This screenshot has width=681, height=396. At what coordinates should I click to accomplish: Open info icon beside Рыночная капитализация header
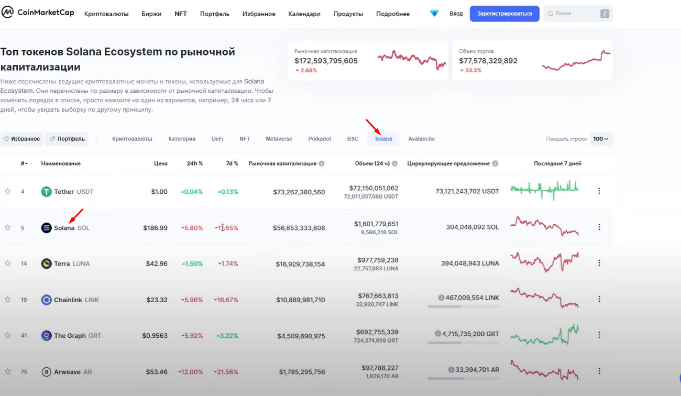(x=321, y=164)
